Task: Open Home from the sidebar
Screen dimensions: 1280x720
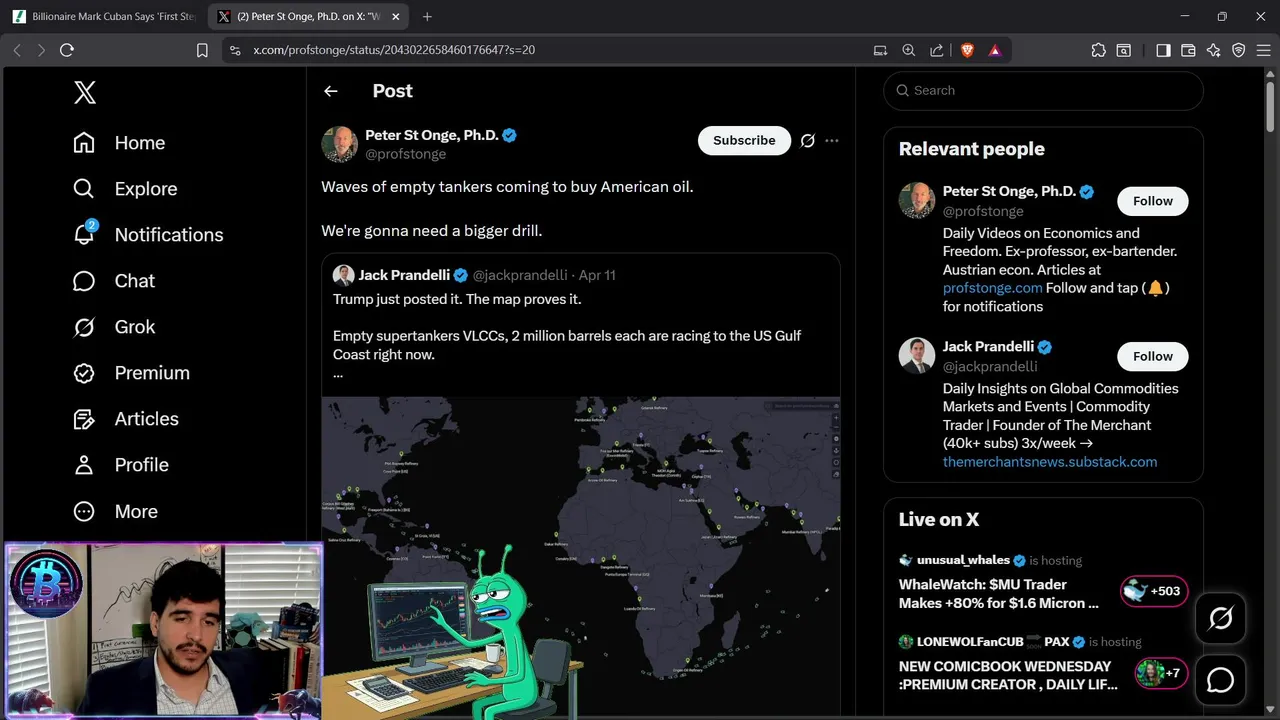Action: 119,143
